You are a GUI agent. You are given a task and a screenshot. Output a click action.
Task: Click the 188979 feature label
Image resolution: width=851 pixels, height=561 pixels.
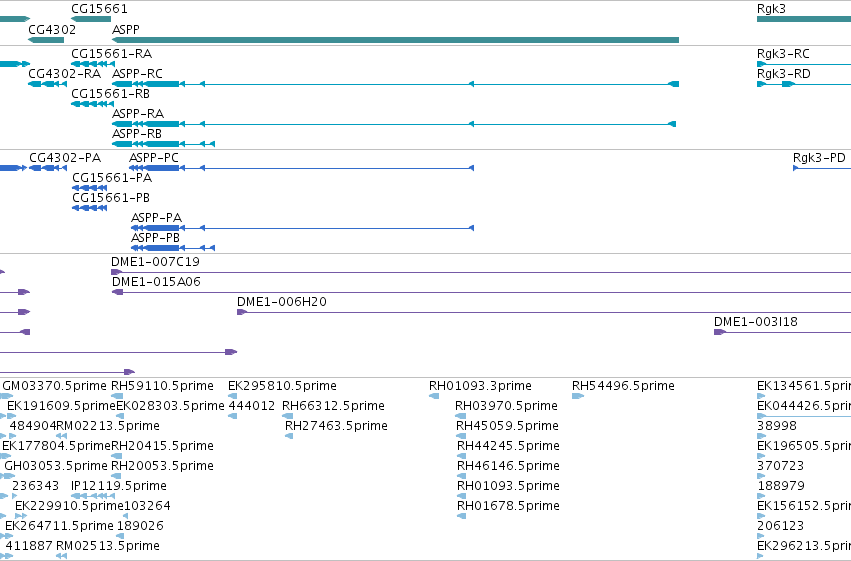coord(780,486)
